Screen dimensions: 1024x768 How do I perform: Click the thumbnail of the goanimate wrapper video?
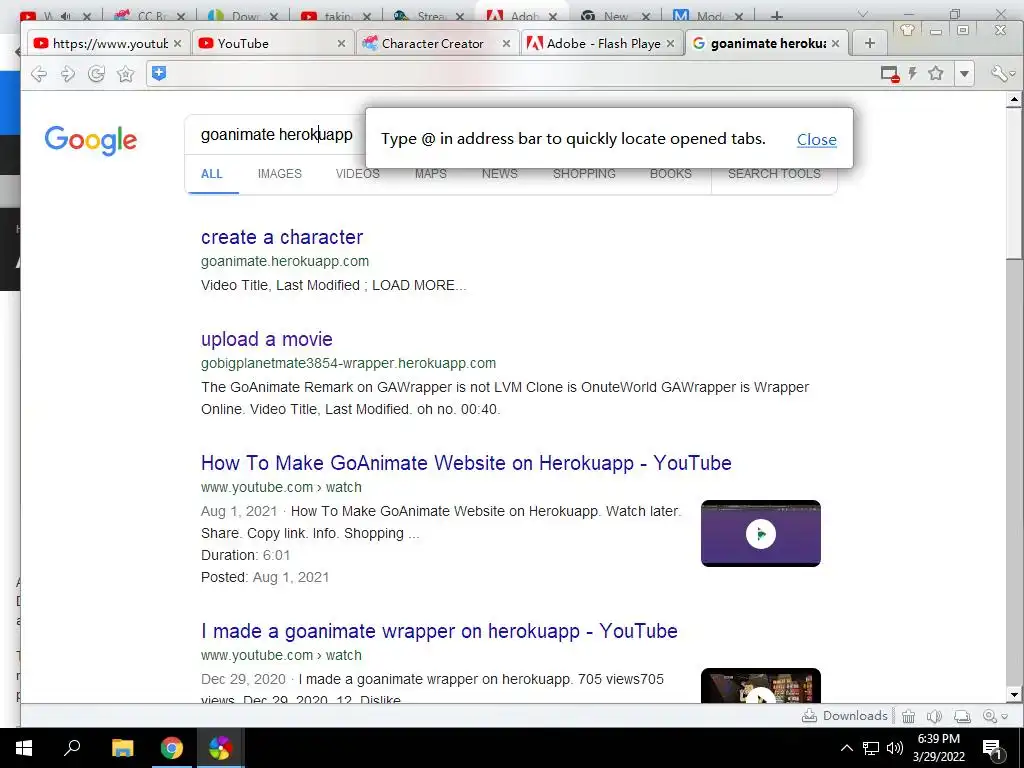pos(761,685)
